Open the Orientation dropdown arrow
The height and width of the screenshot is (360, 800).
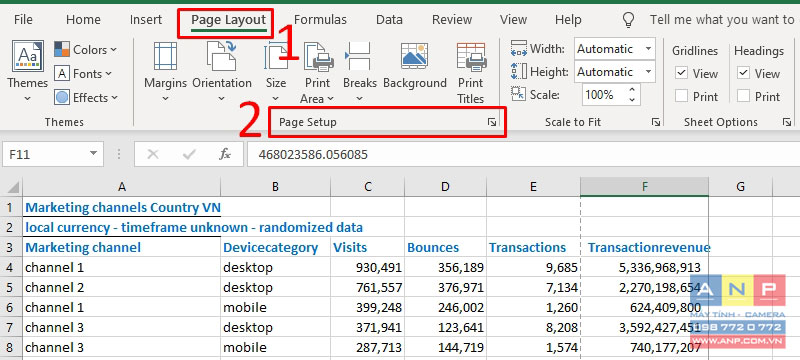point(221,98)
